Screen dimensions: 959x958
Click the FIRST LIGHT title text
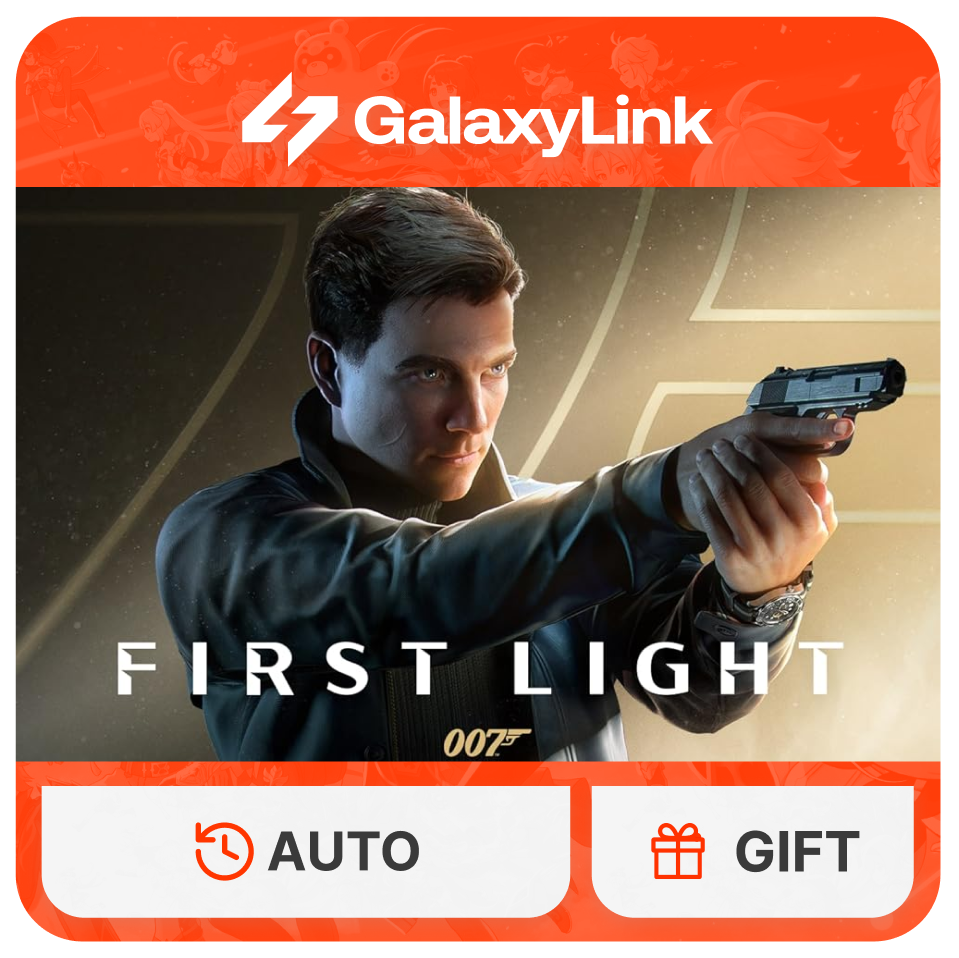[x=480, y=669]
